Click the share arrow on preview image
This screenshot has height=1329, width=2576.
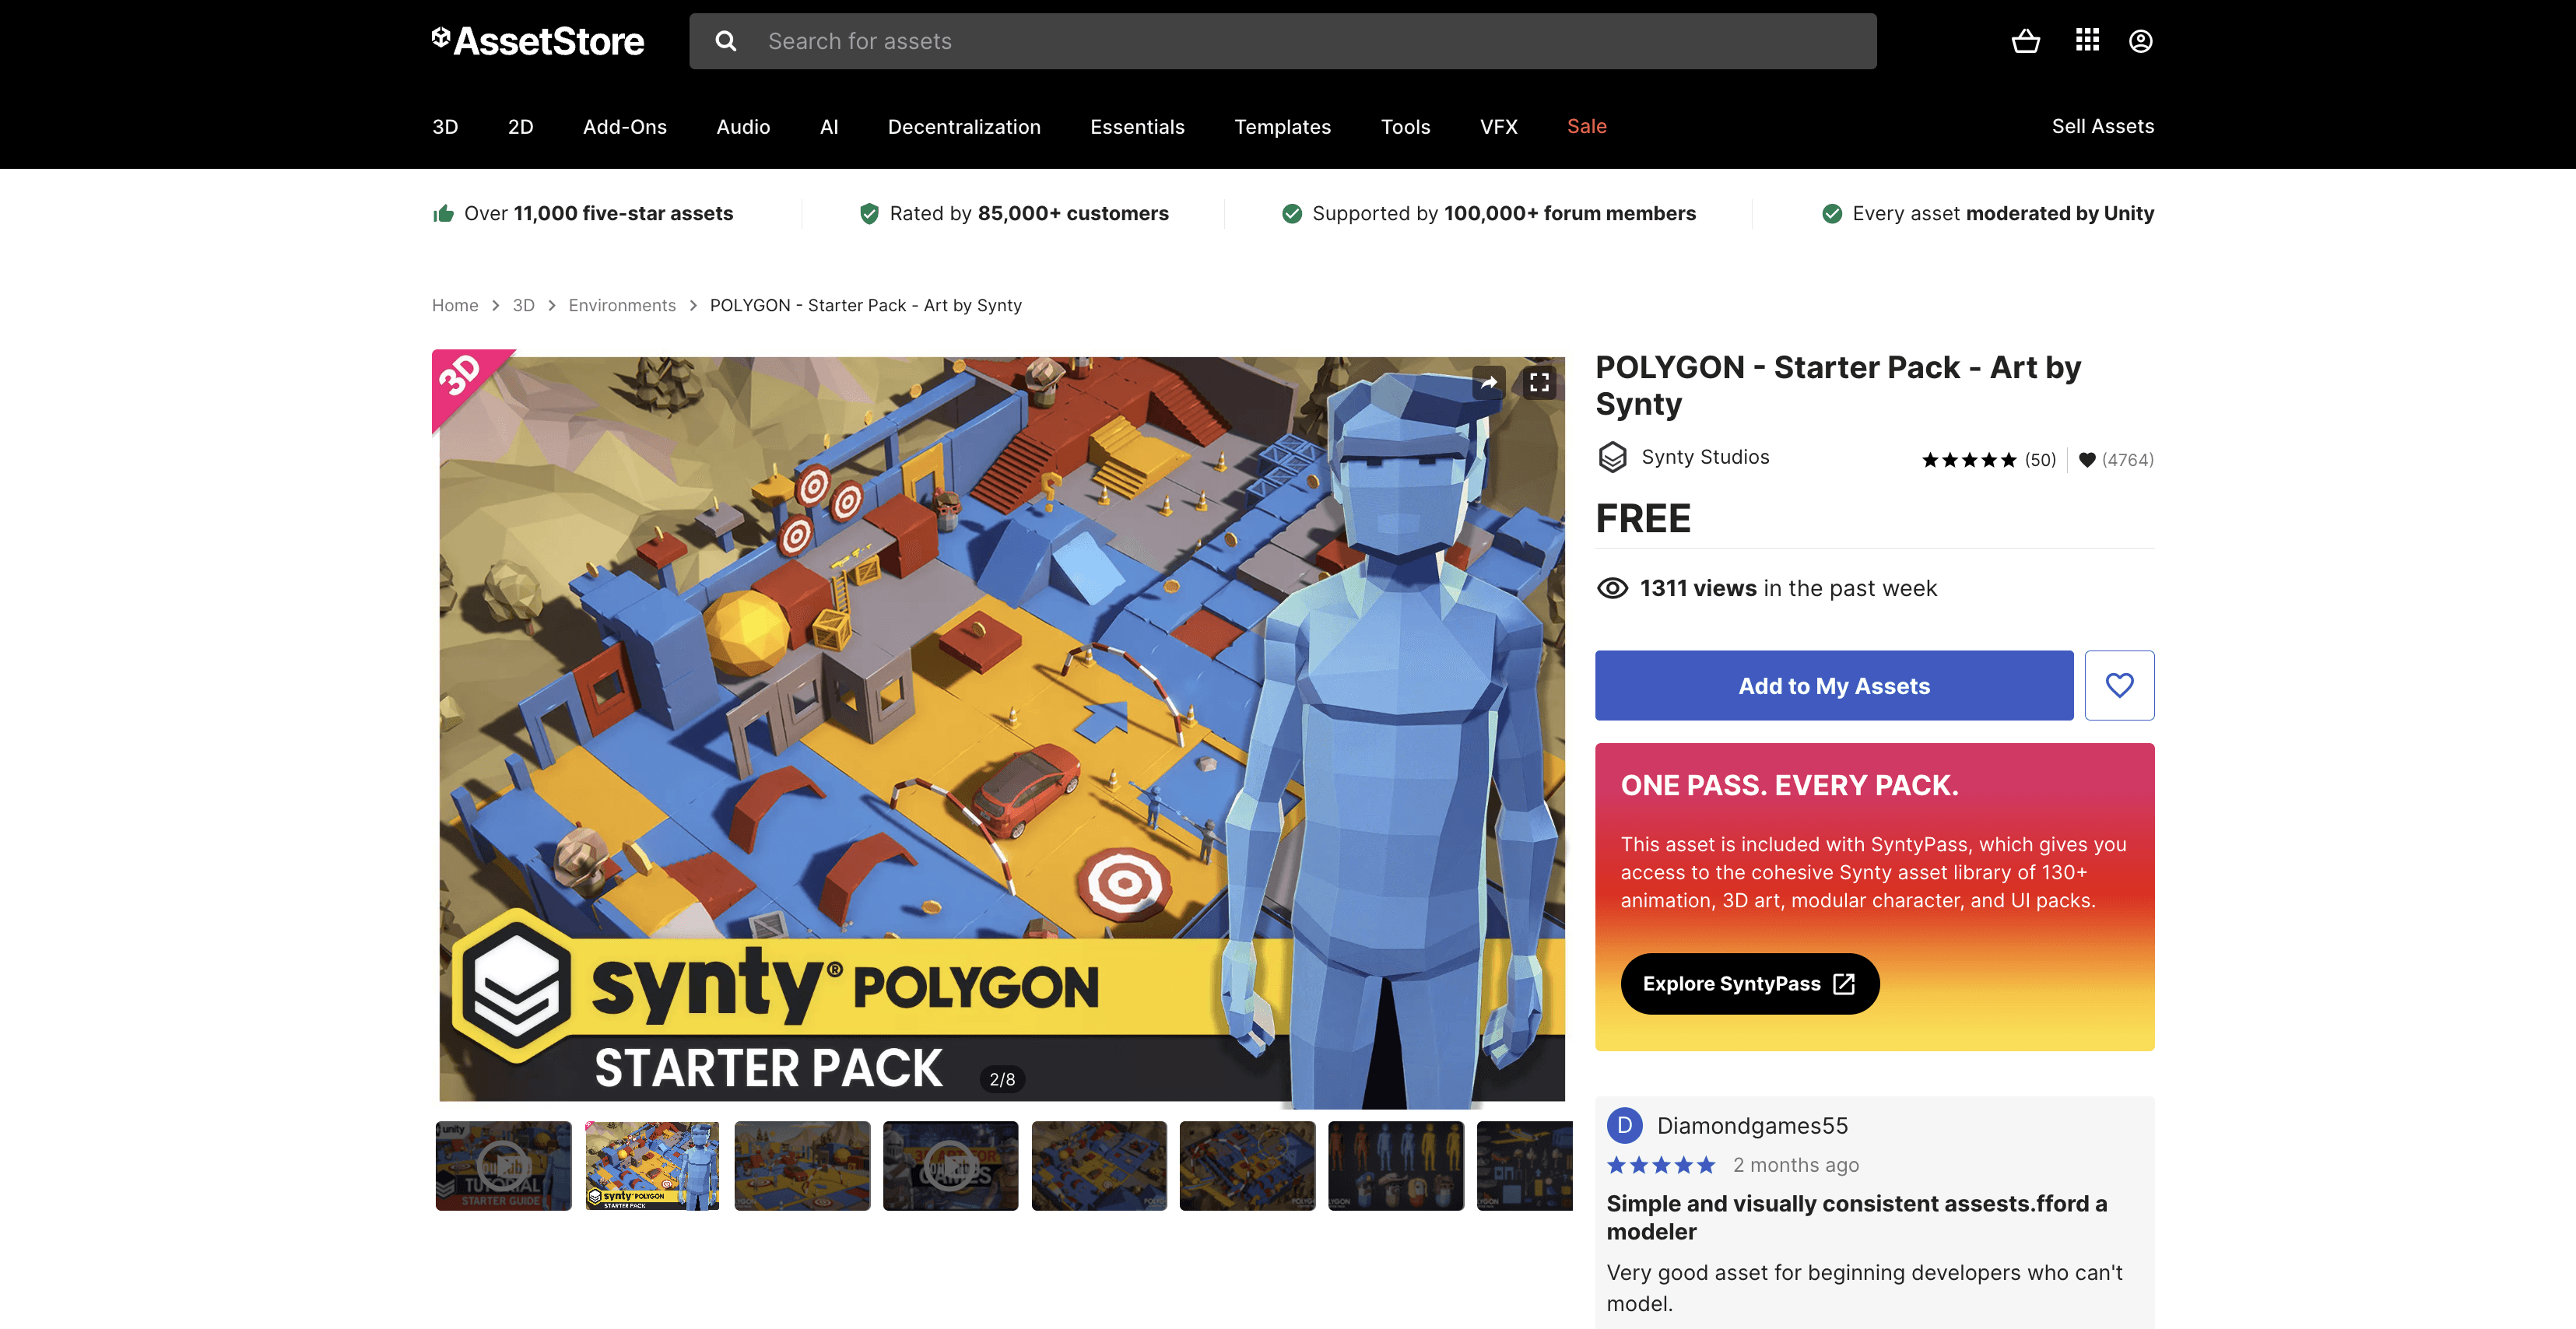[1489, 382]
